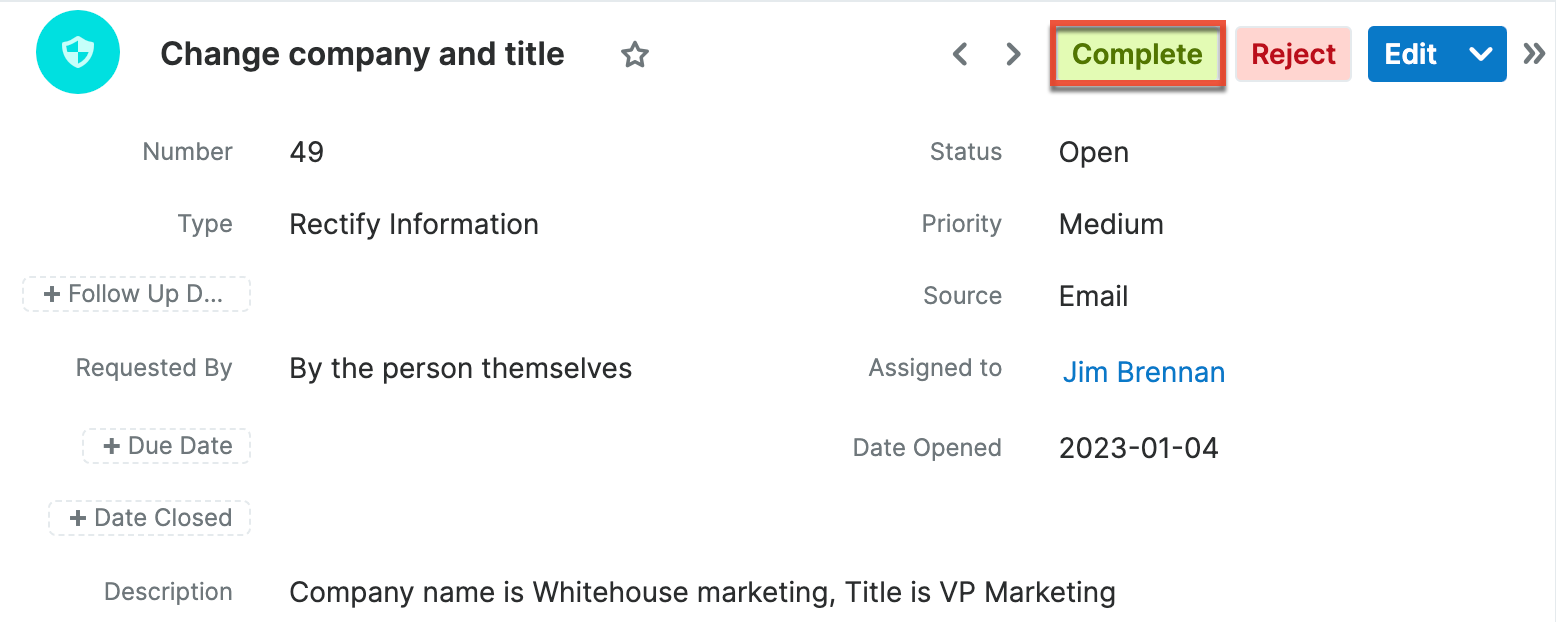Click the green Complete button
This screenshot has height=622, width=1556.
point(1137,54)
